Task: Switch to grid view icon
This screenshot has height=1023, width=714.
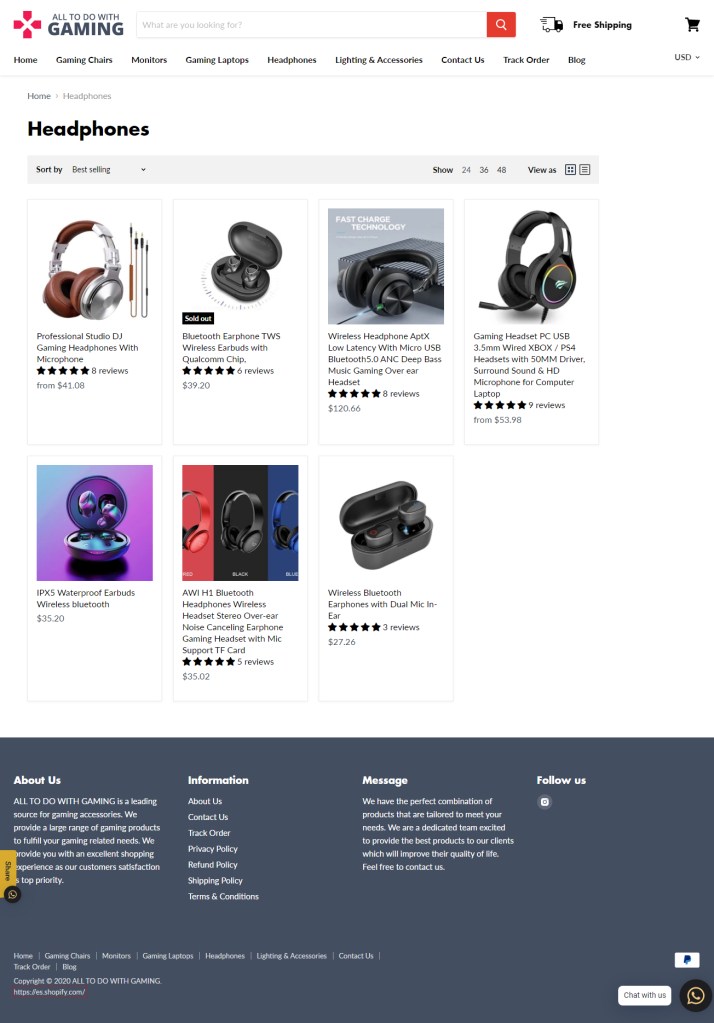Action: pyautogui.click(x=570, y=170)
